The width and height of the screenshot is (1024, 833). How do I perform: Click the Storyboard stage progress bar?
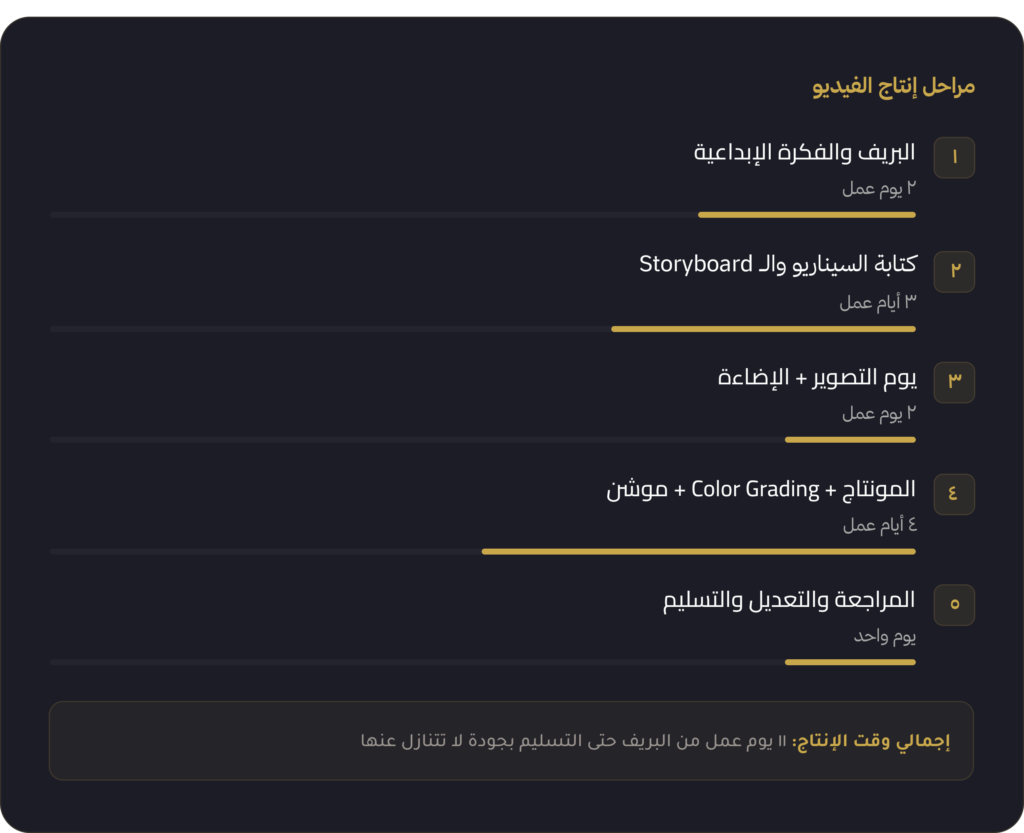tap(483, 329)
